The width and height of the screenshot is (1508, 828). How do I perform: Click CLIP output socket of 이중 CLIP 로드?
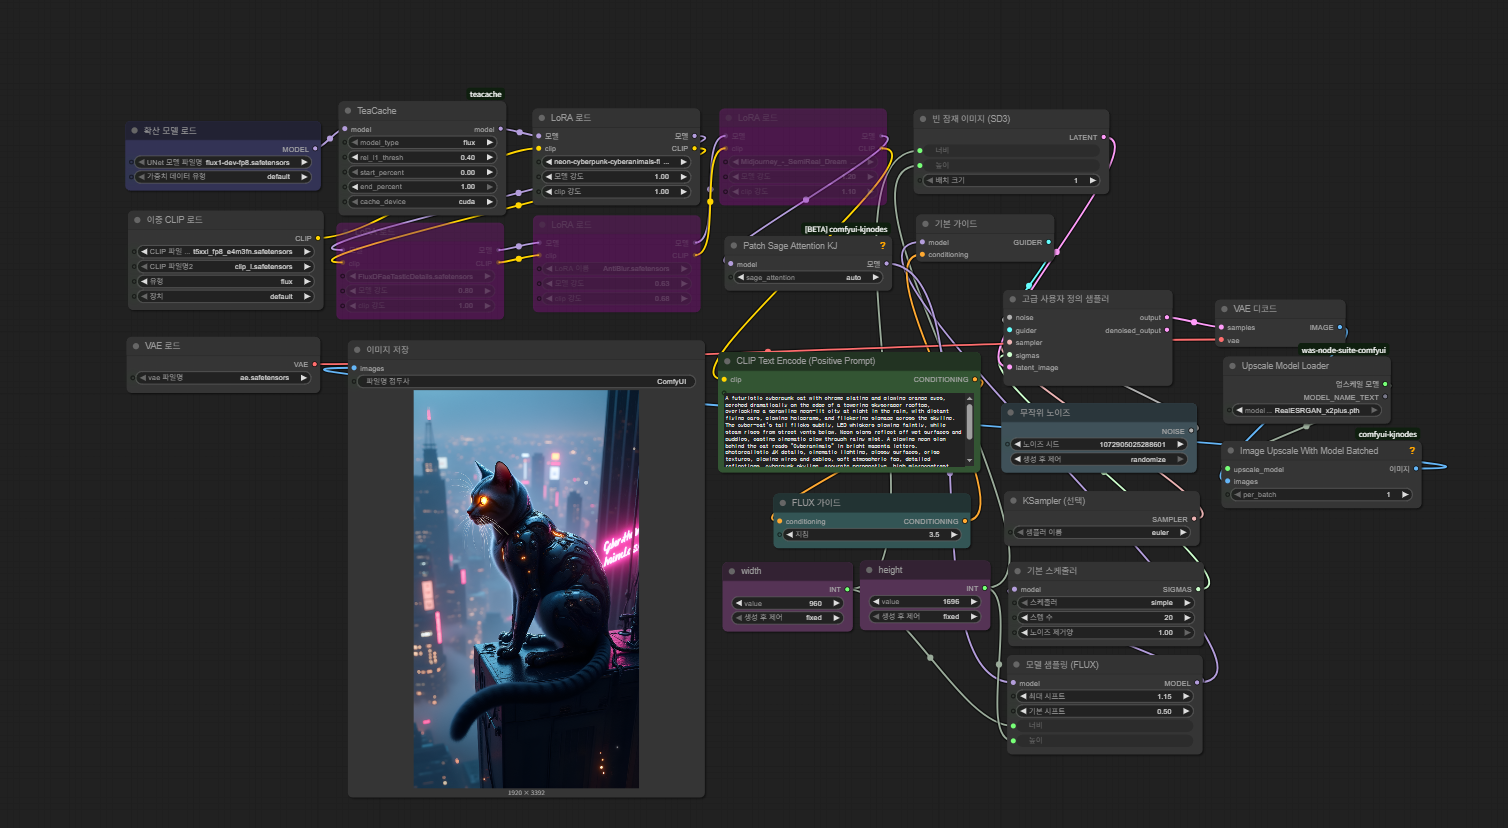(x=318, y=238)
